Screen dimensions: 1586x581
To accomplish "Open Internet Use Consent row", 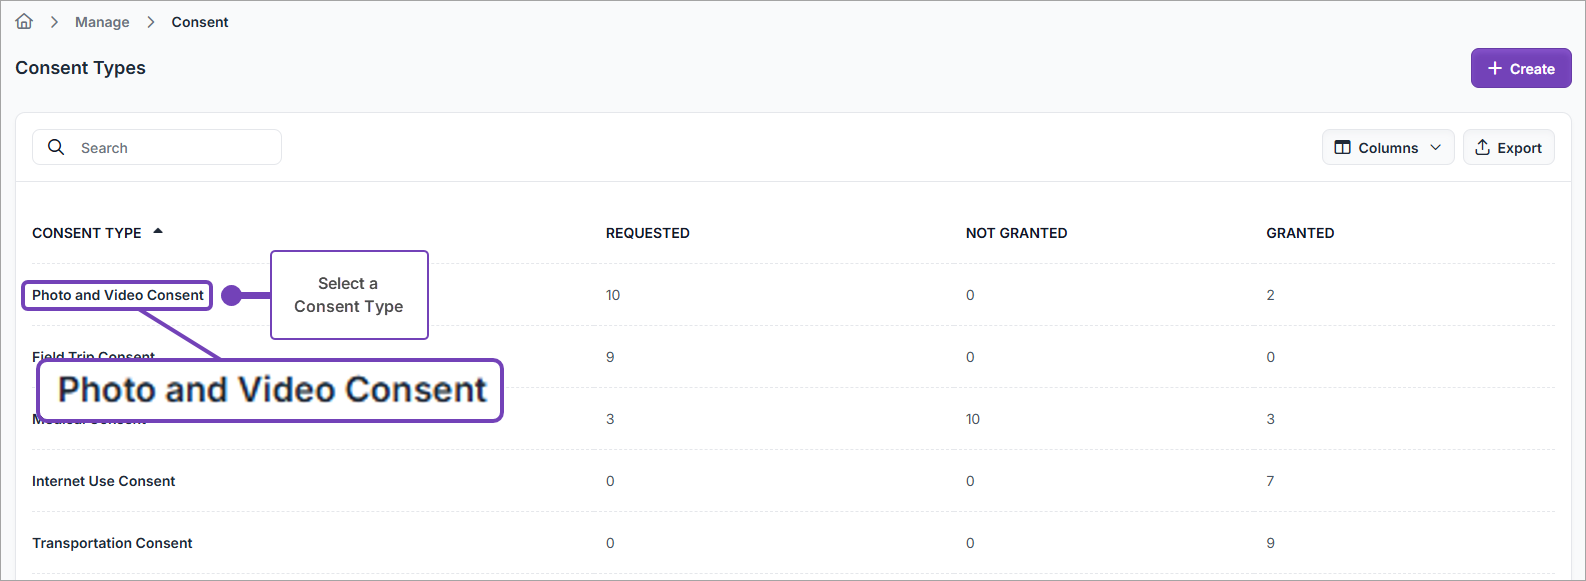I will [104, 481].
